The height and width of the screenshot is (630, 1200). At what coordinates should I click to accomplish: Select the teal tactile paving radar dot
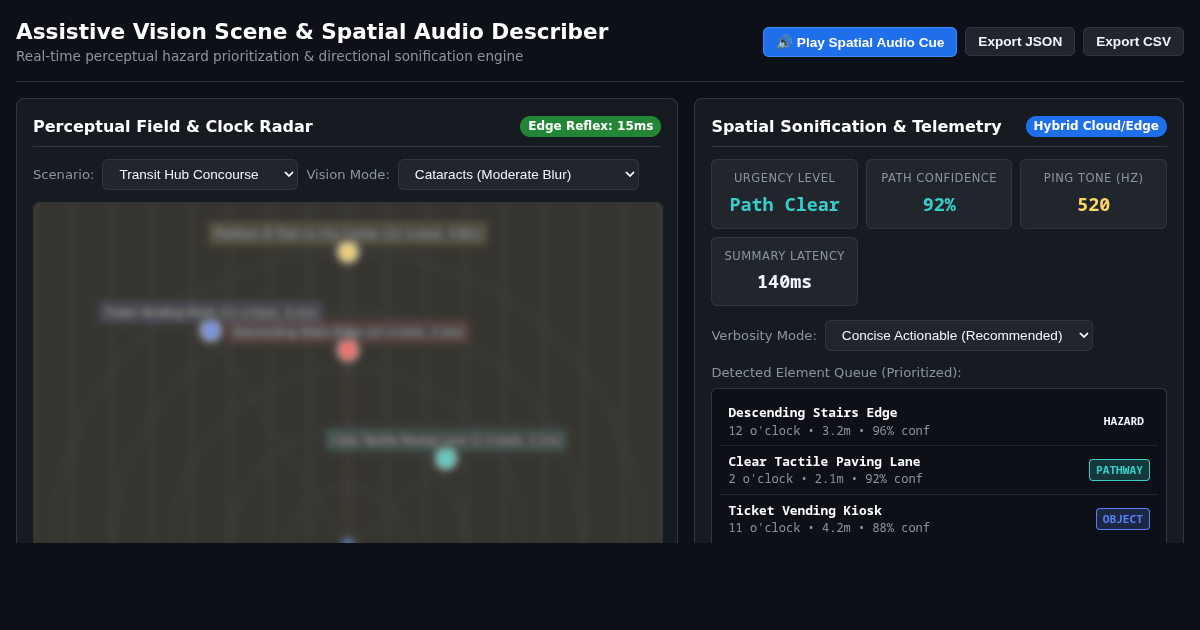pos(446,458)
